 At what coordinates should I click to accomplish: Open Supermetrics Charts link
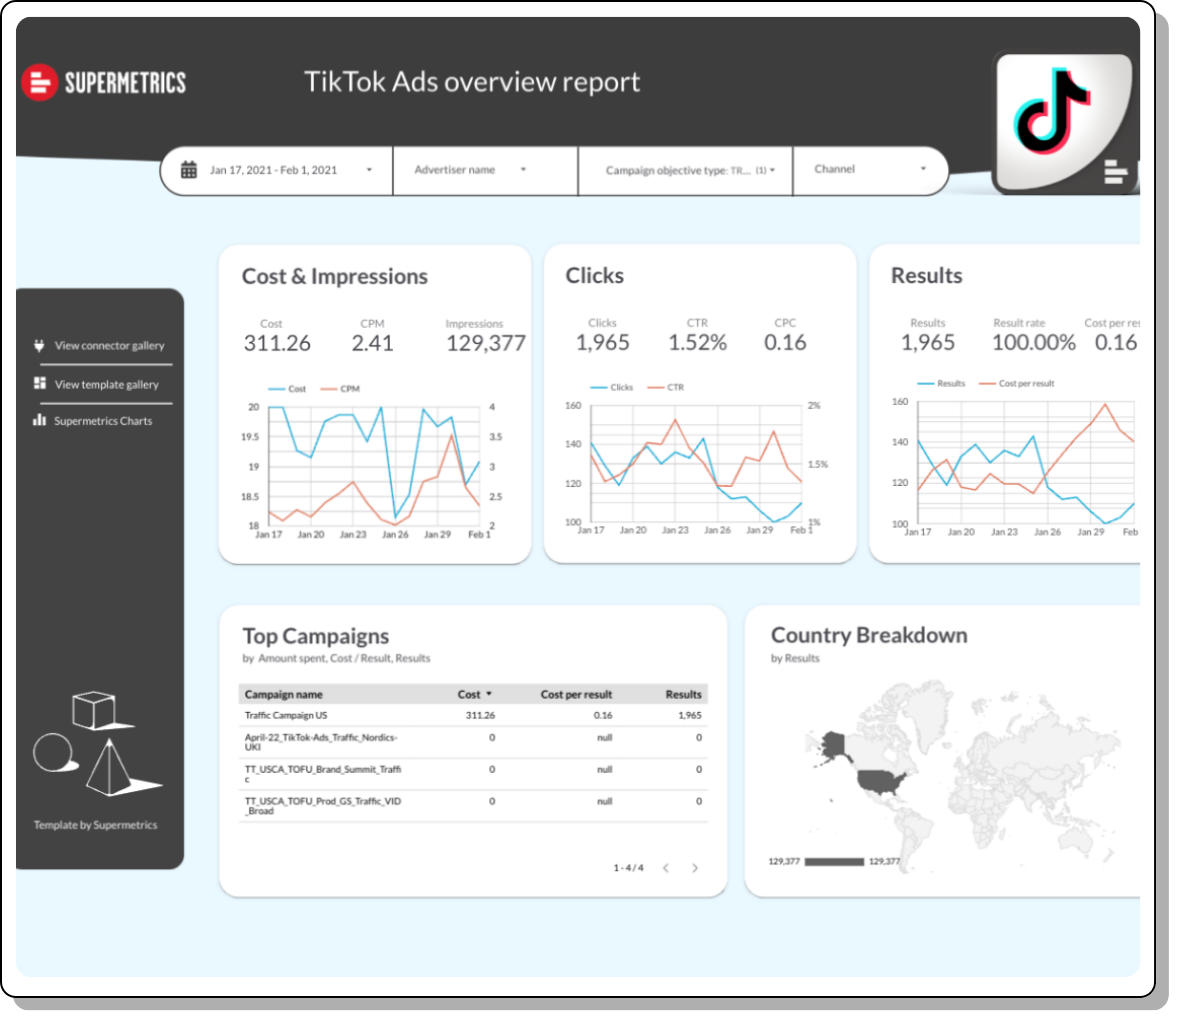(103, 421)
